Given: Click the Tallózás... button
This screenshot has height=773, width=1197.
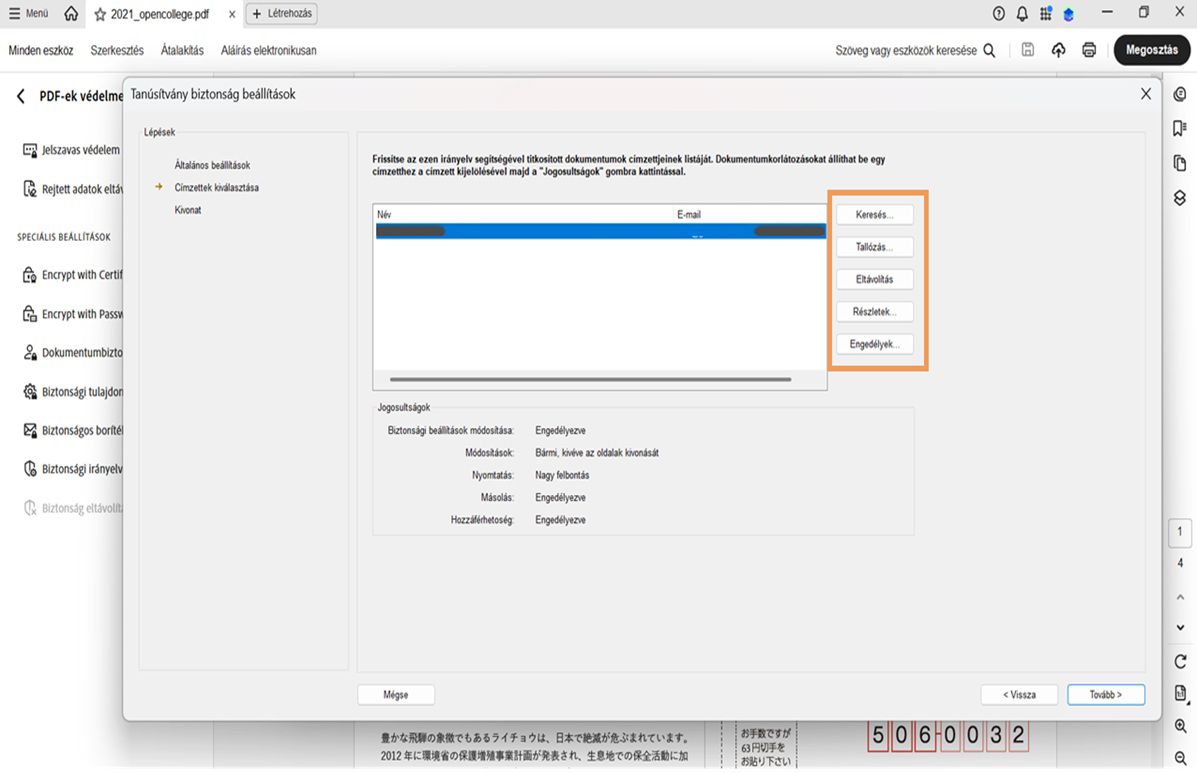Looking at the screenshot, I should (875, 246).
